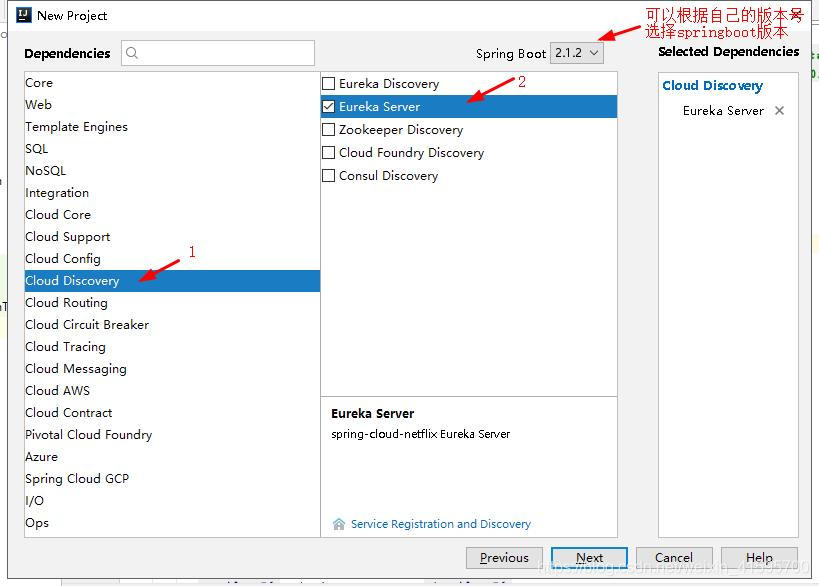Open the Spring Boot version dropdown
819x586 pixels.
[577, 53]
